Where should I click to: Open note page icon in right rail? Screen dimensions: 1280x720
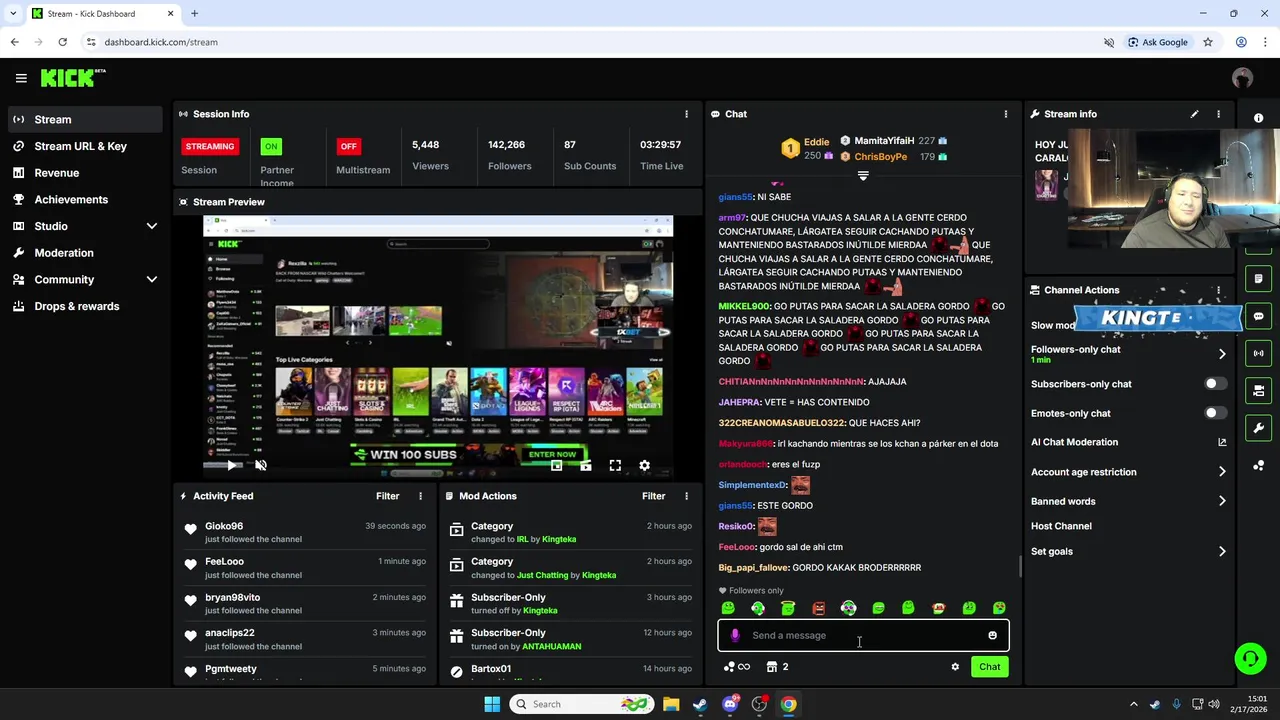1258,278
